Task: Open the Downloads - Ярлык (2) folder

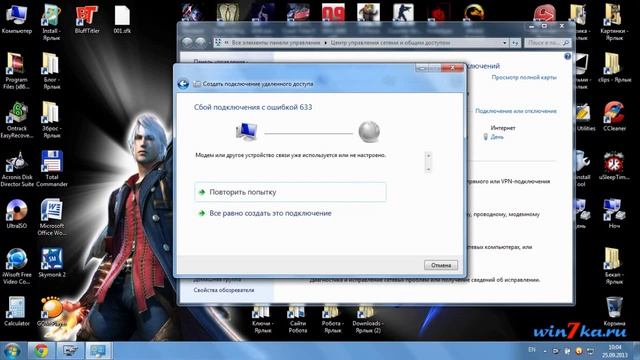Action: coord(367,320)
